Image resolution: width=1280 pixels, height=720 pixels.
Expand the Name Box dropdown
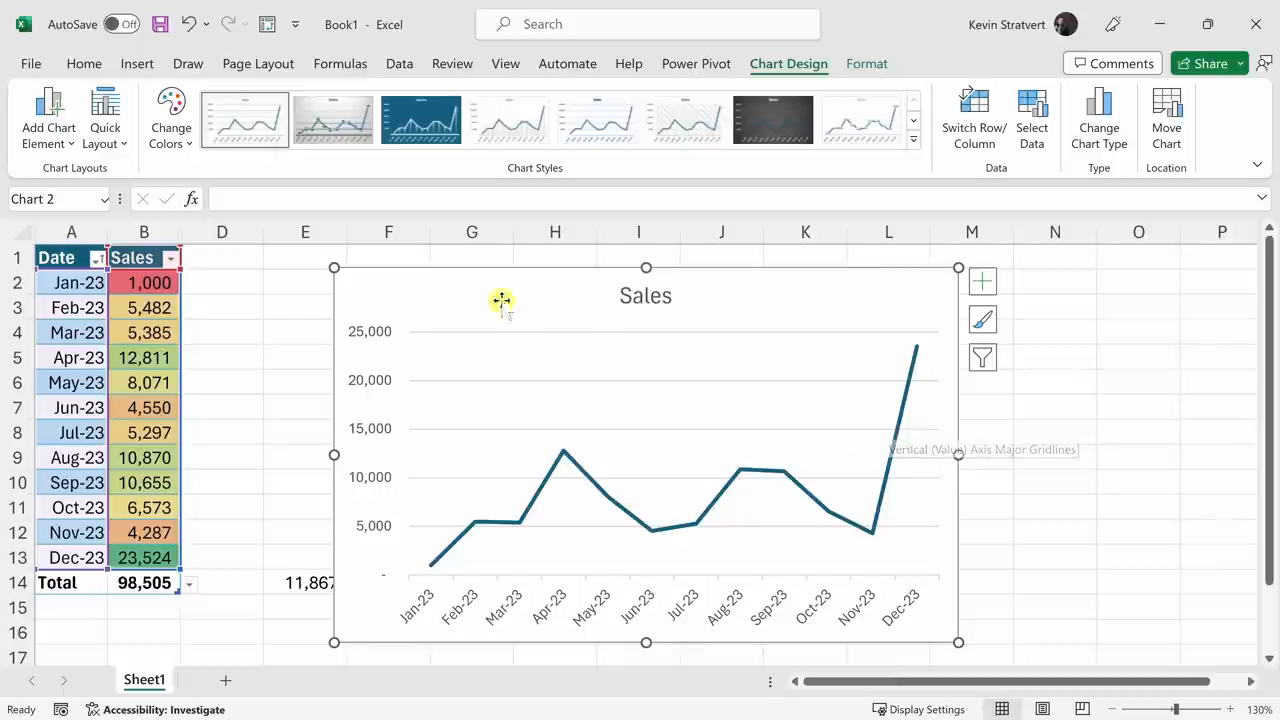tap(104, 200)
